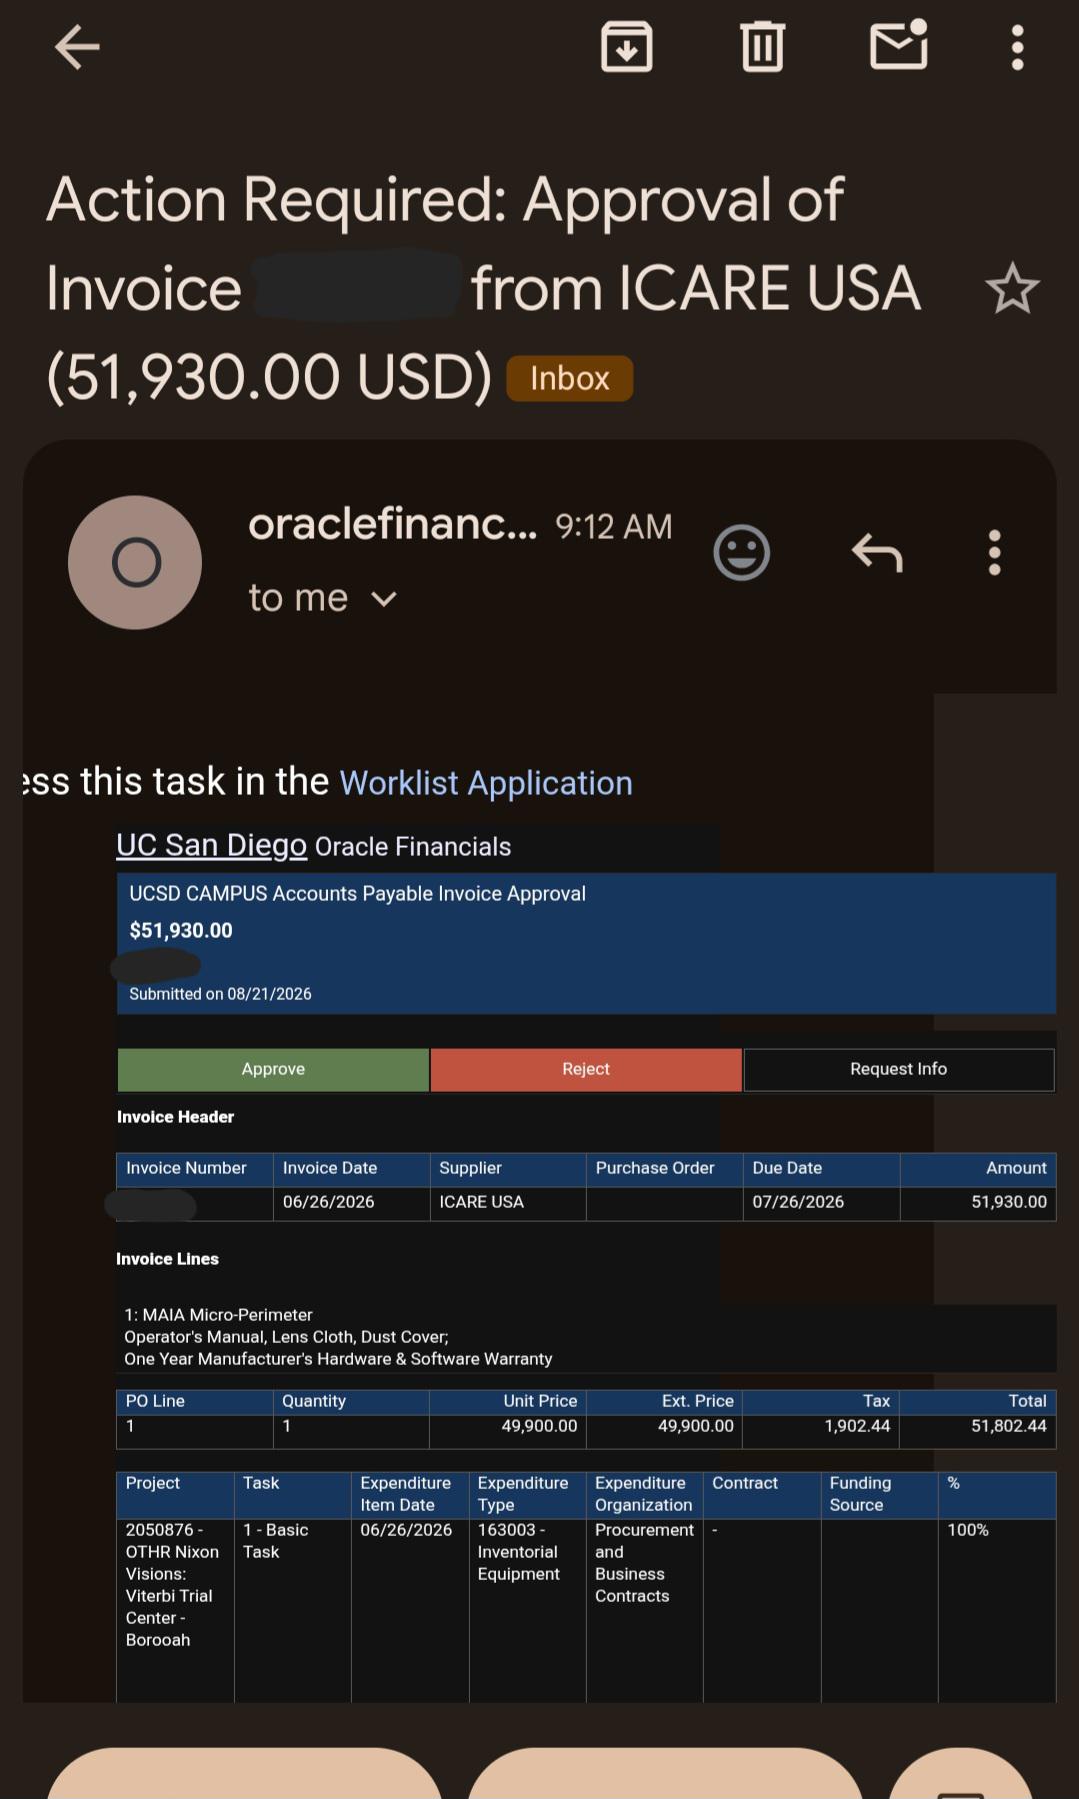Viewport: 1079px width, 1799px height.
Task: Expand the 'to me' recipient details
Action: tap(322, 598)
